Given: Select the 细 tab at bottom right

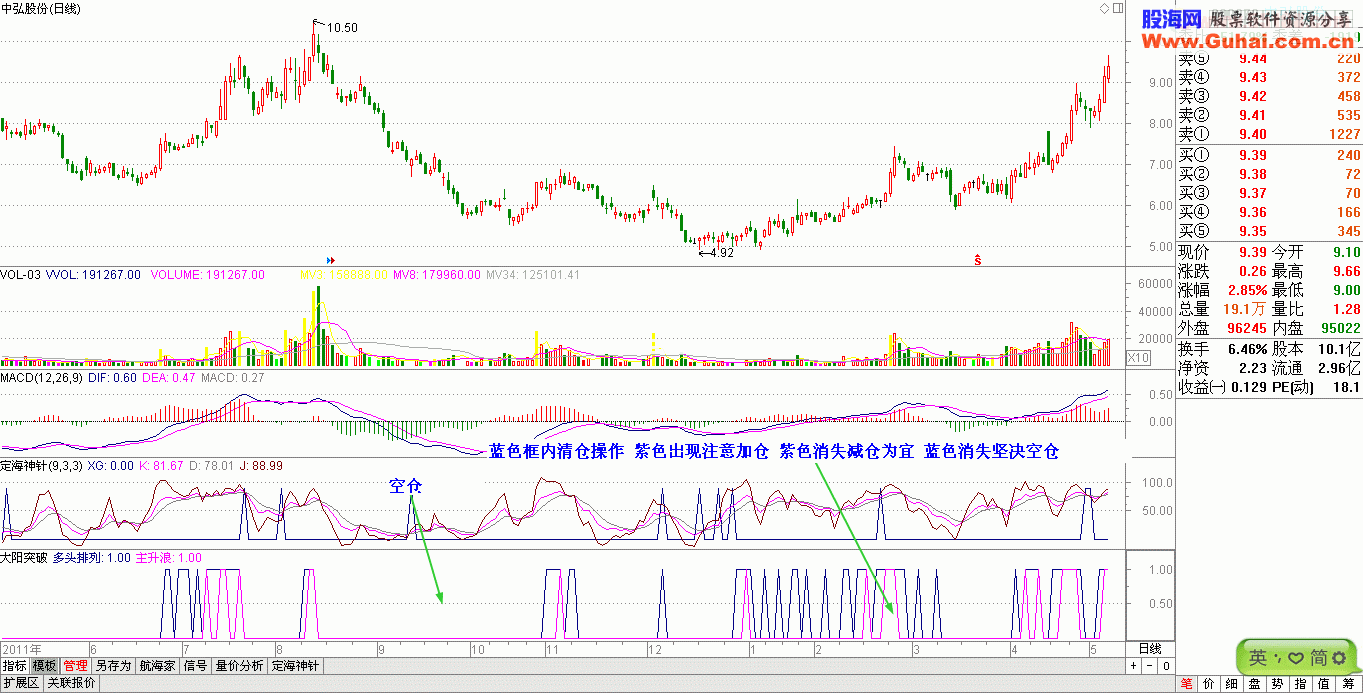Looking at the screenshot, I should pos(1233,684).
